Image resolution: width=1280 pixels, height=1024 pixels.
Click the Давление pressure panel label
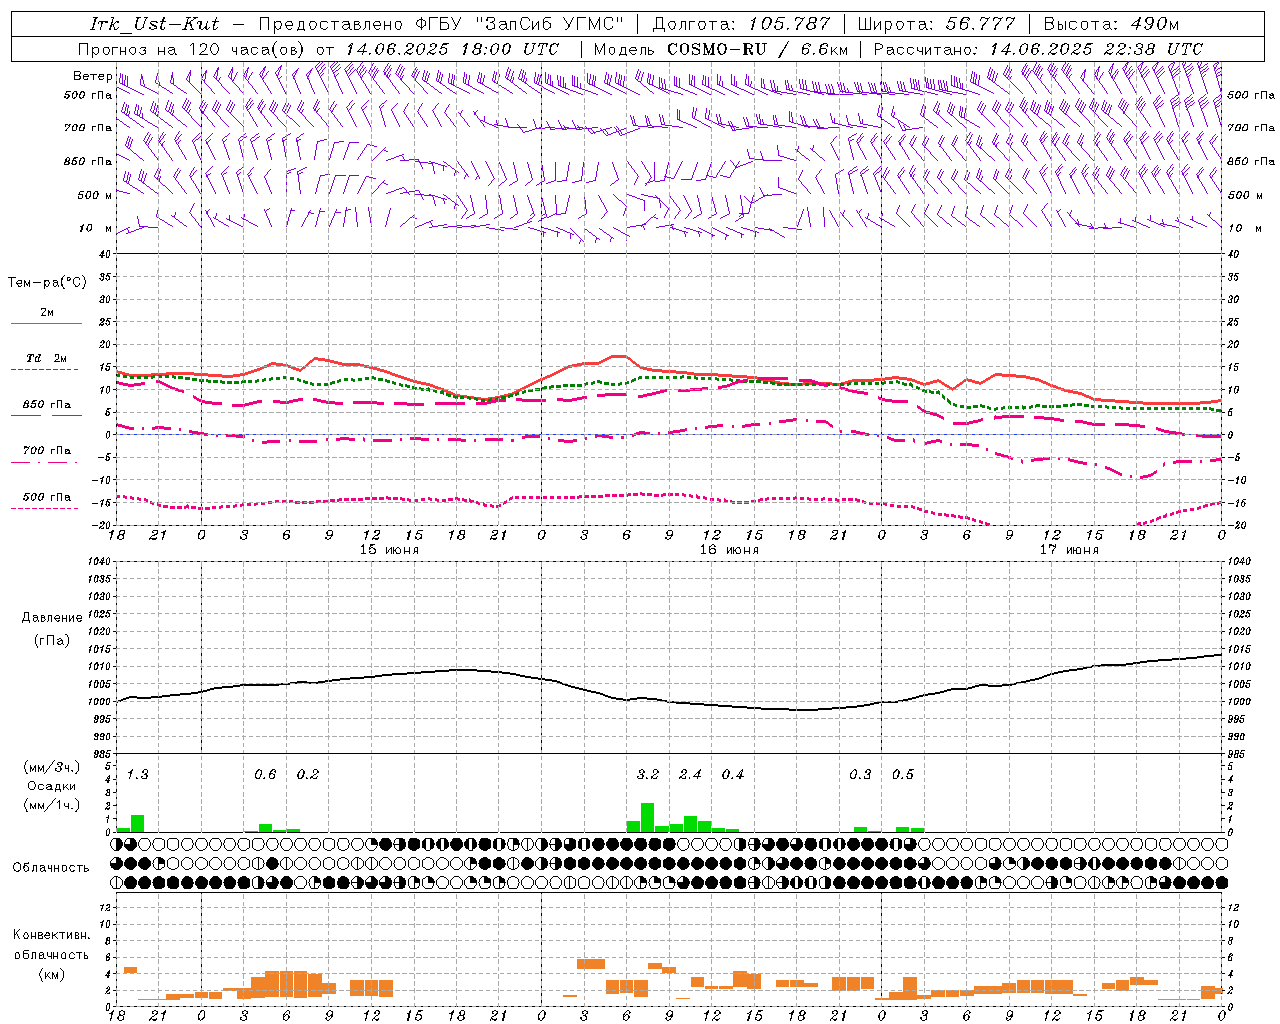point(52,618)
